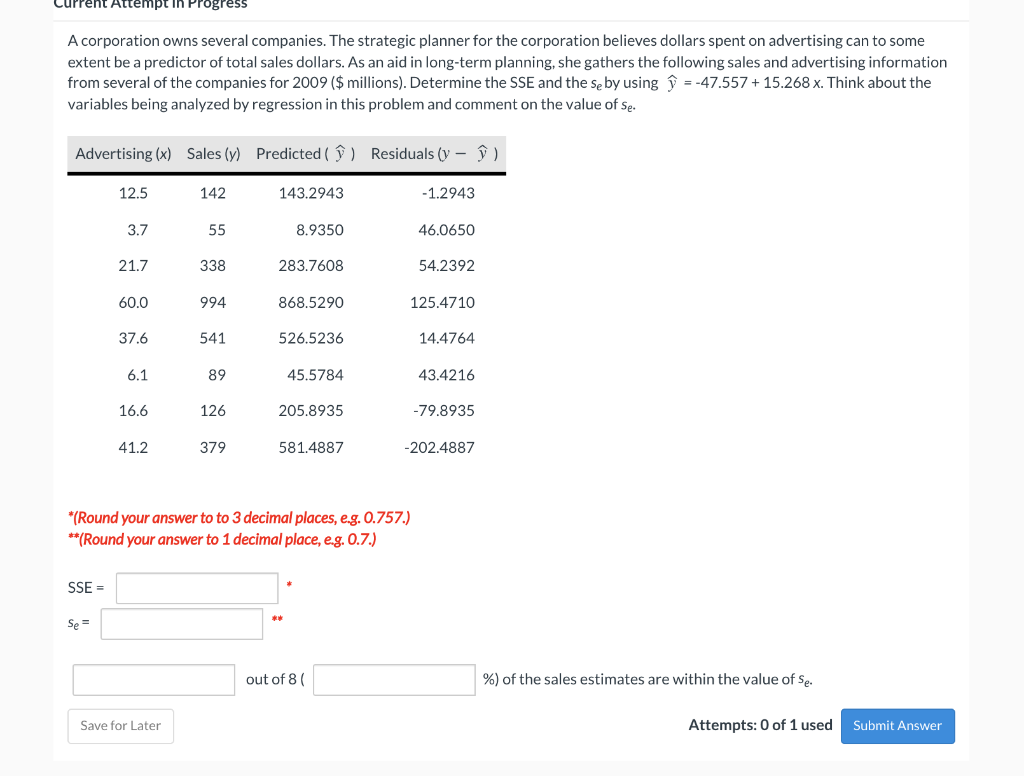Click the advertising value 41.2
Viewport: 1024px width, 776px height.
click(133, 447)
